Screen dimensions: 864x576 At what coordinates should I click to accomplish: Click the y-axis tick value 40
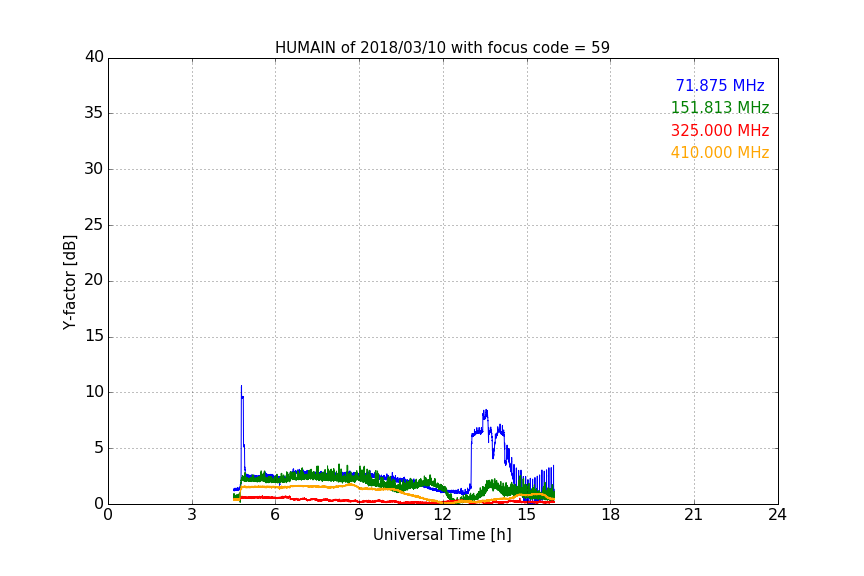click(x=94, y=57)
